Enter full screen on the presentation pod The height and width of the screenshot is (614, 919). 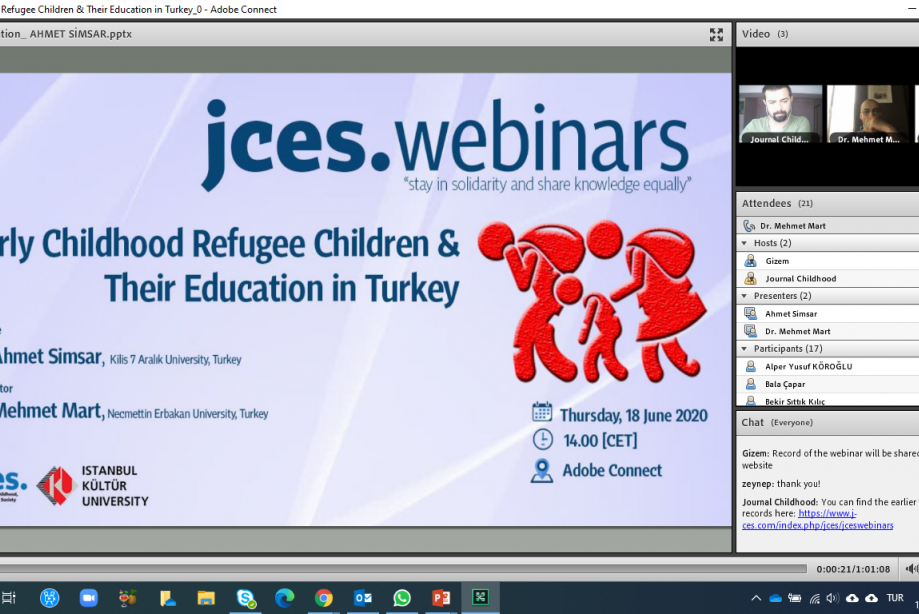[716, 35]
